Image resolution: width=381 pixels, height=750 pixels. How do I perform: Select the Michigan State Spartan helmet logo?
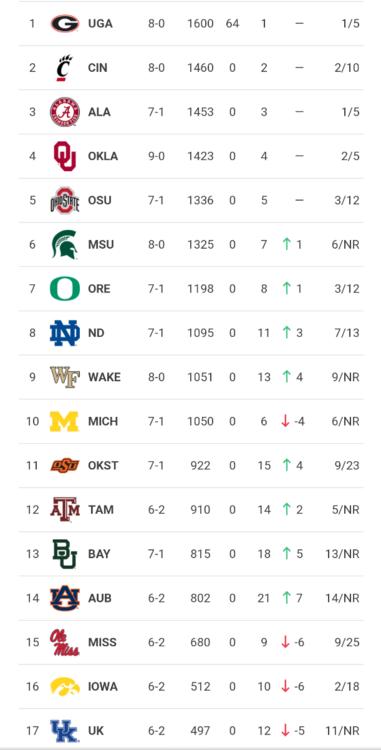(x=65, y=244)
